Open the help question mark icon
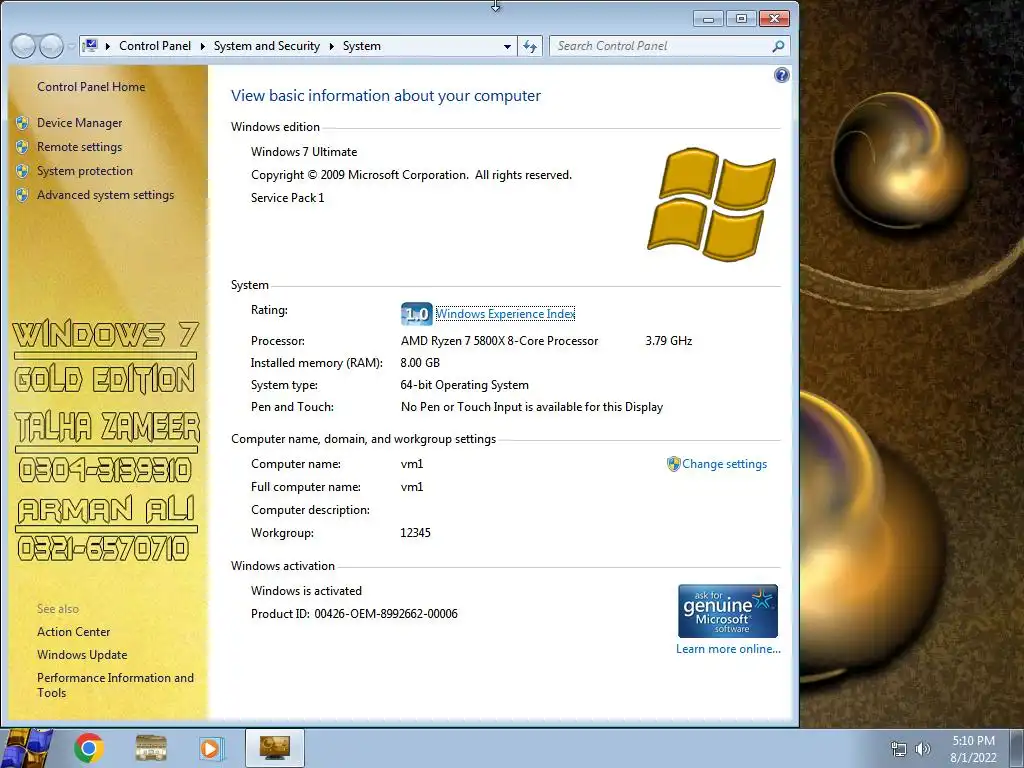 click(782, 75)
